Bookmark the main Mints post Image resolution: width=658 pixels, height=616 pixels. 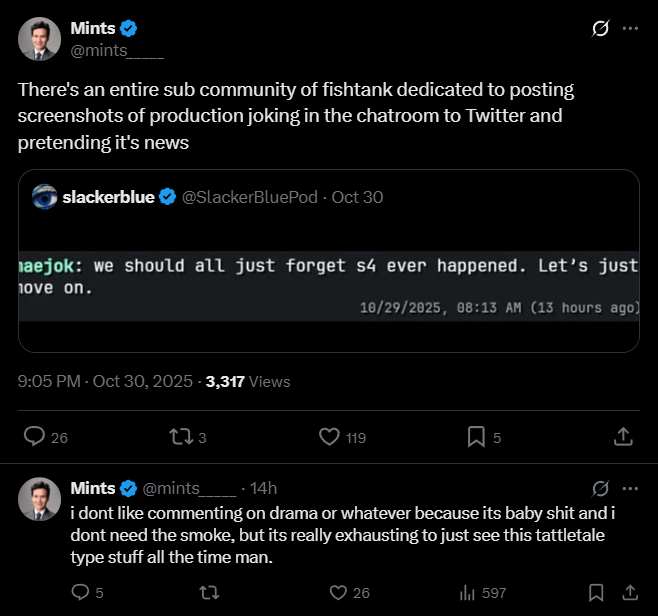[x=477, y=437]
